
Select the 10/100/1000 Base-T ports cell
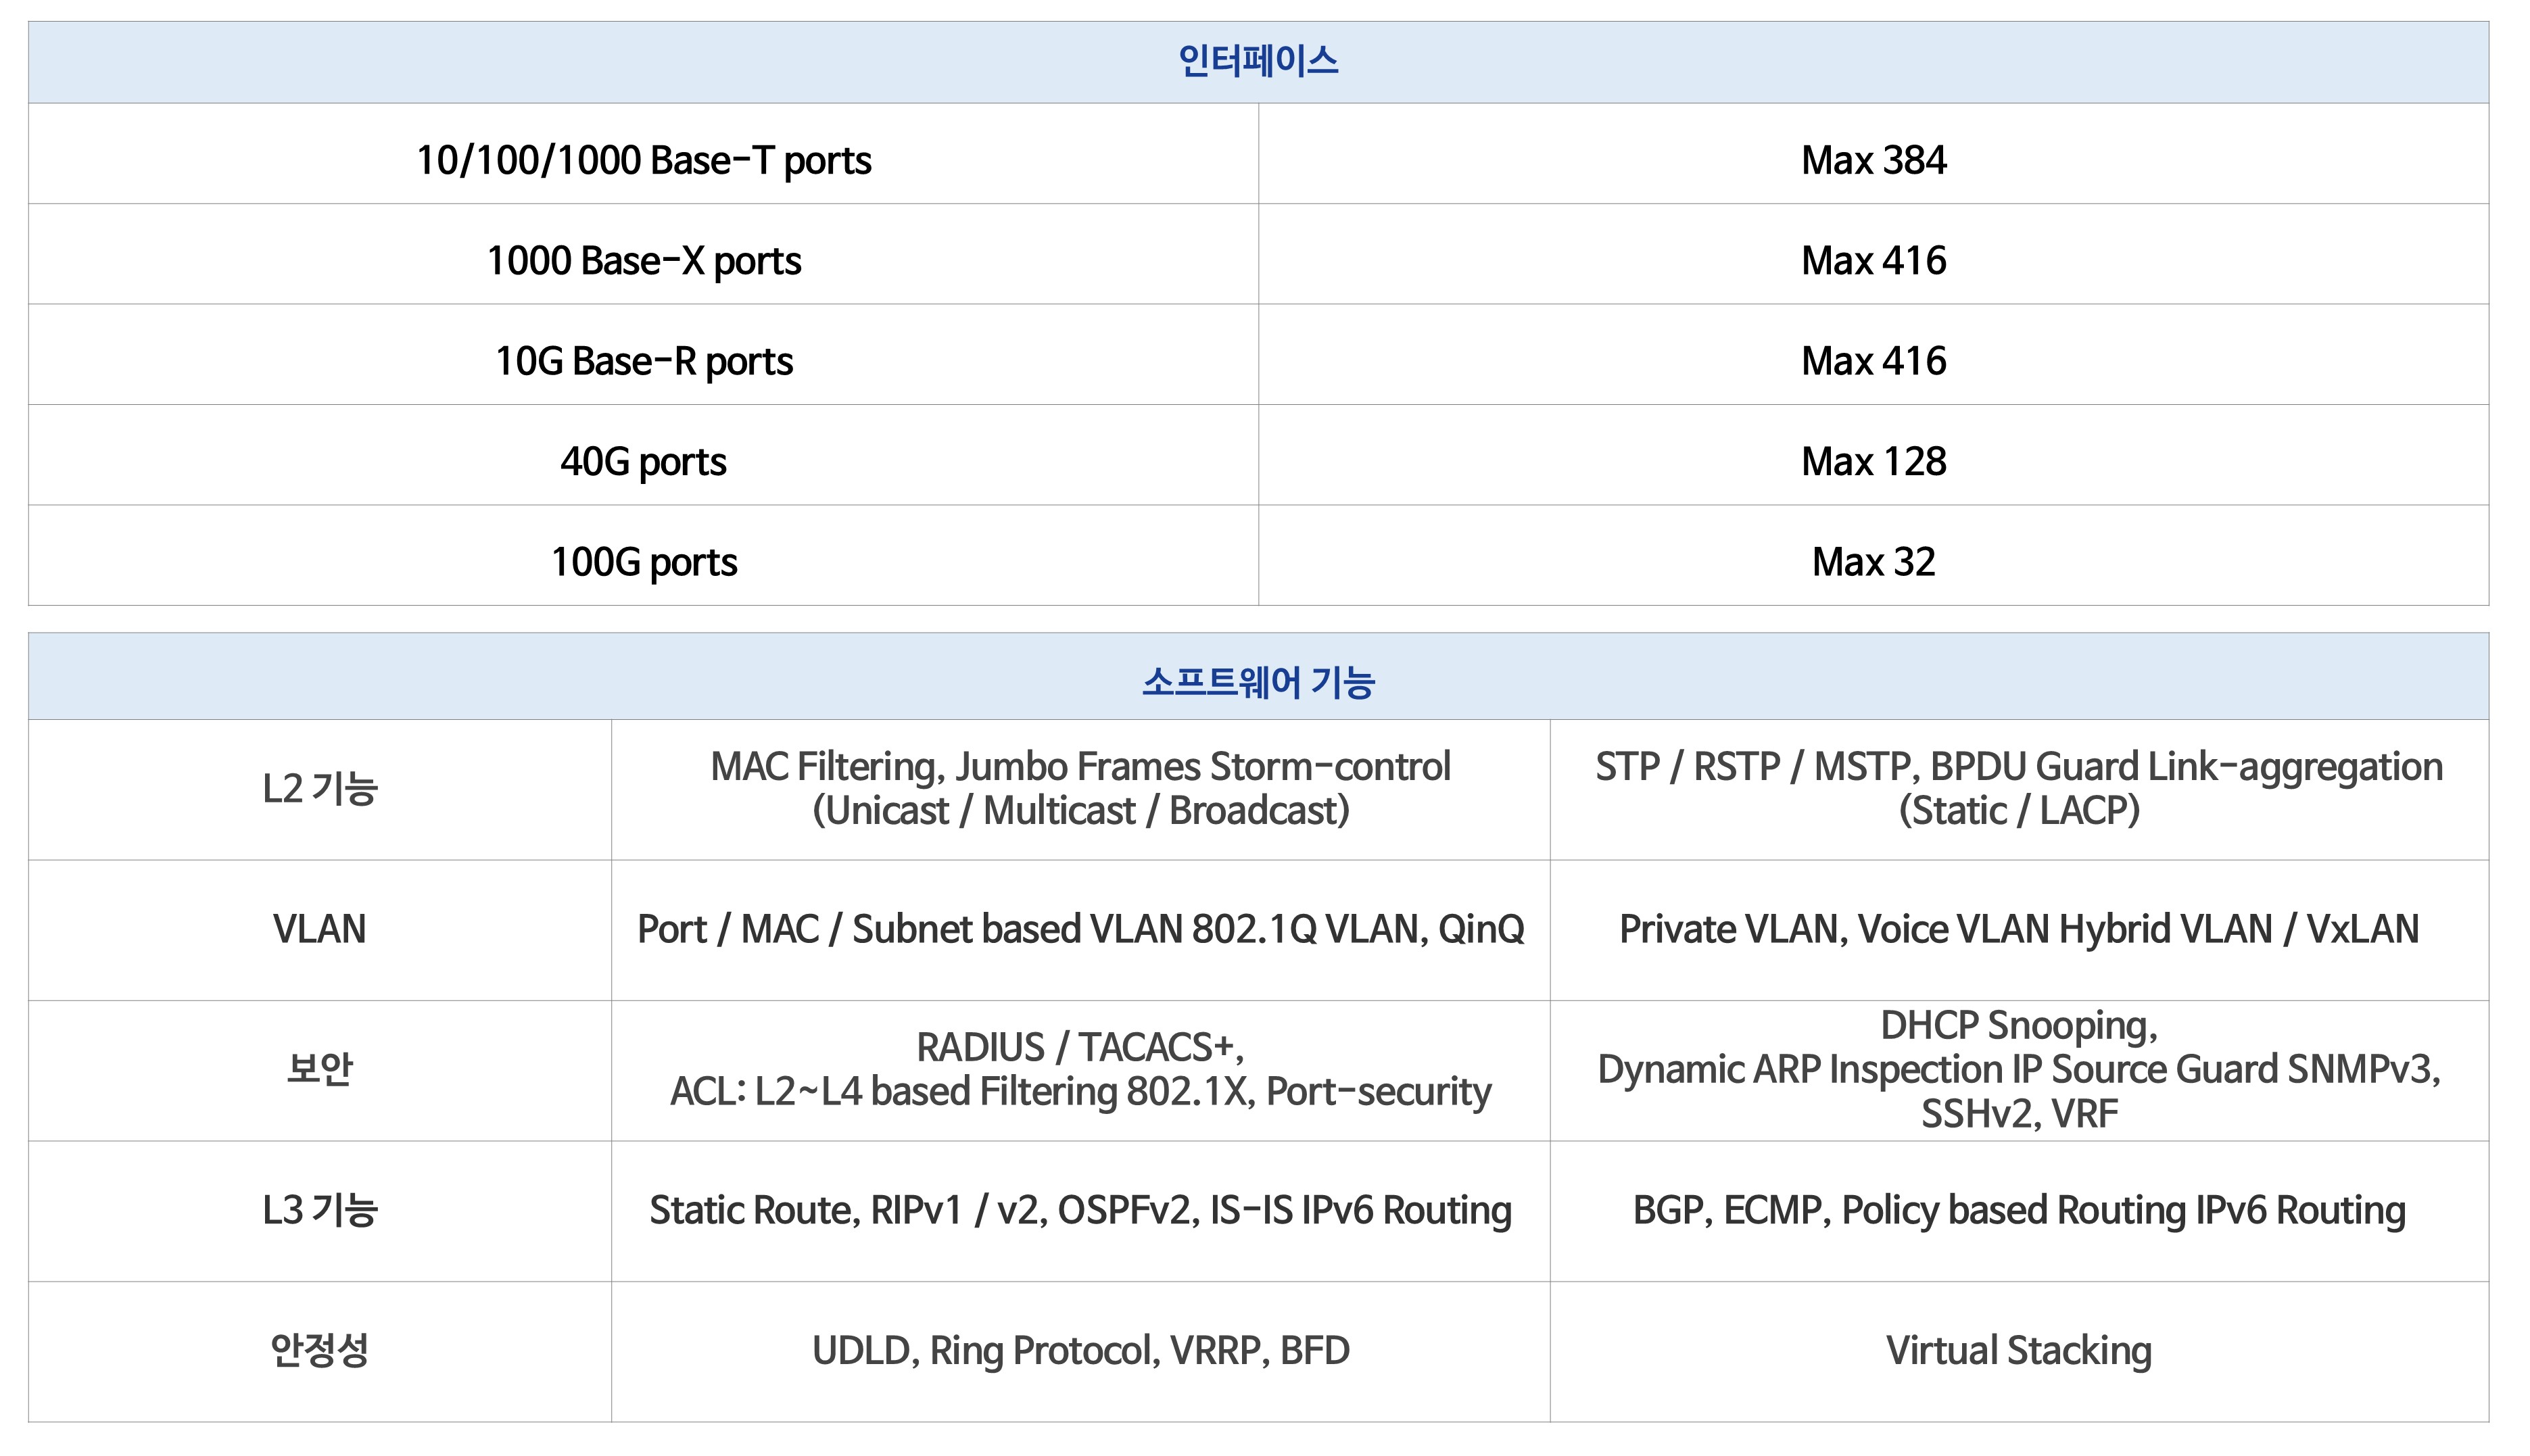(x=643, y=160)
